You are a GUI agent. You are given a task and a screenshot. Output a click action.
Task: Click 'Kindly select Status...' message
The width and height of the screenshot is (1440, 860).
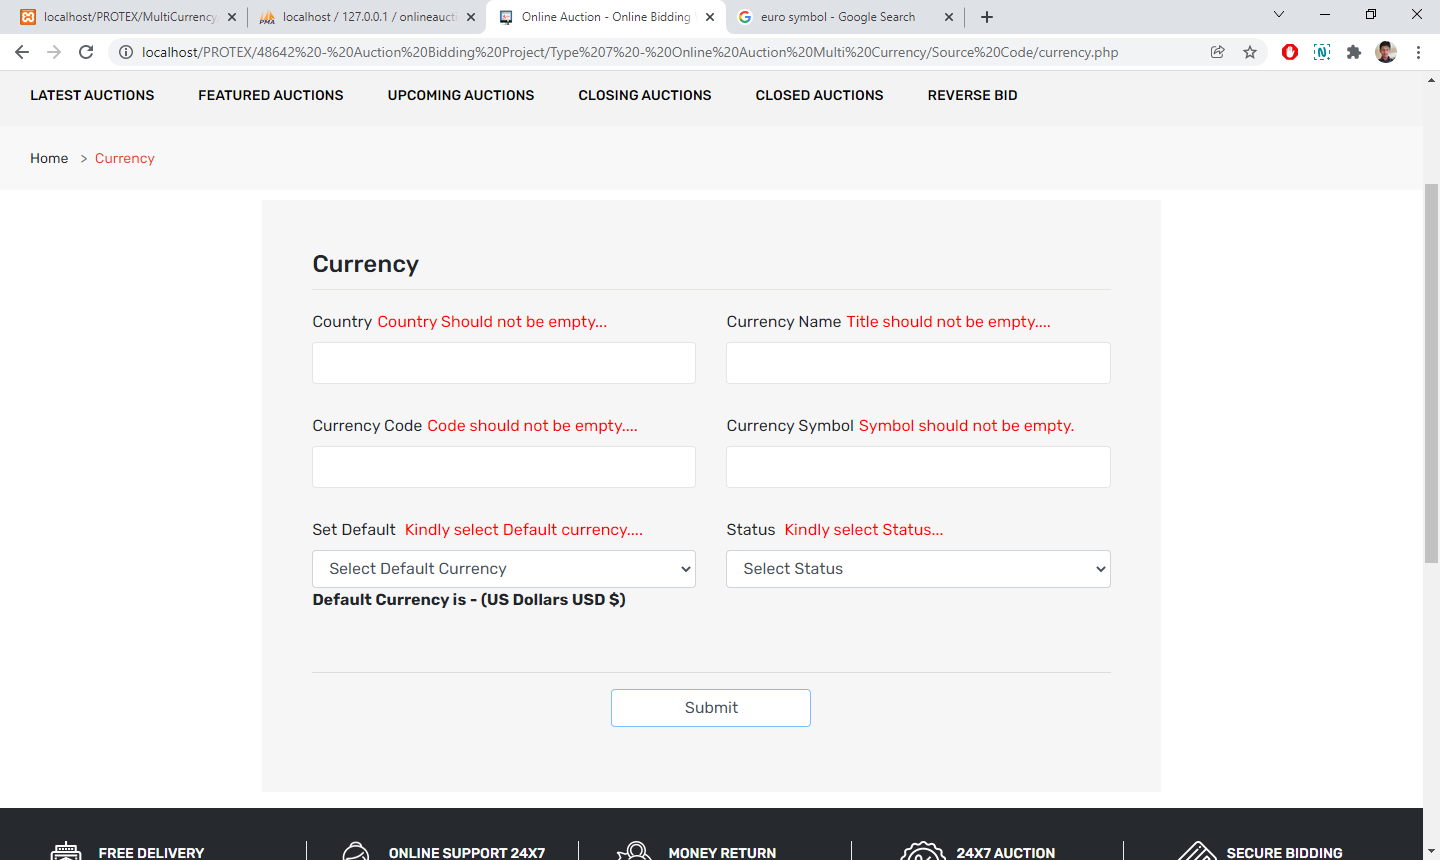863,530
